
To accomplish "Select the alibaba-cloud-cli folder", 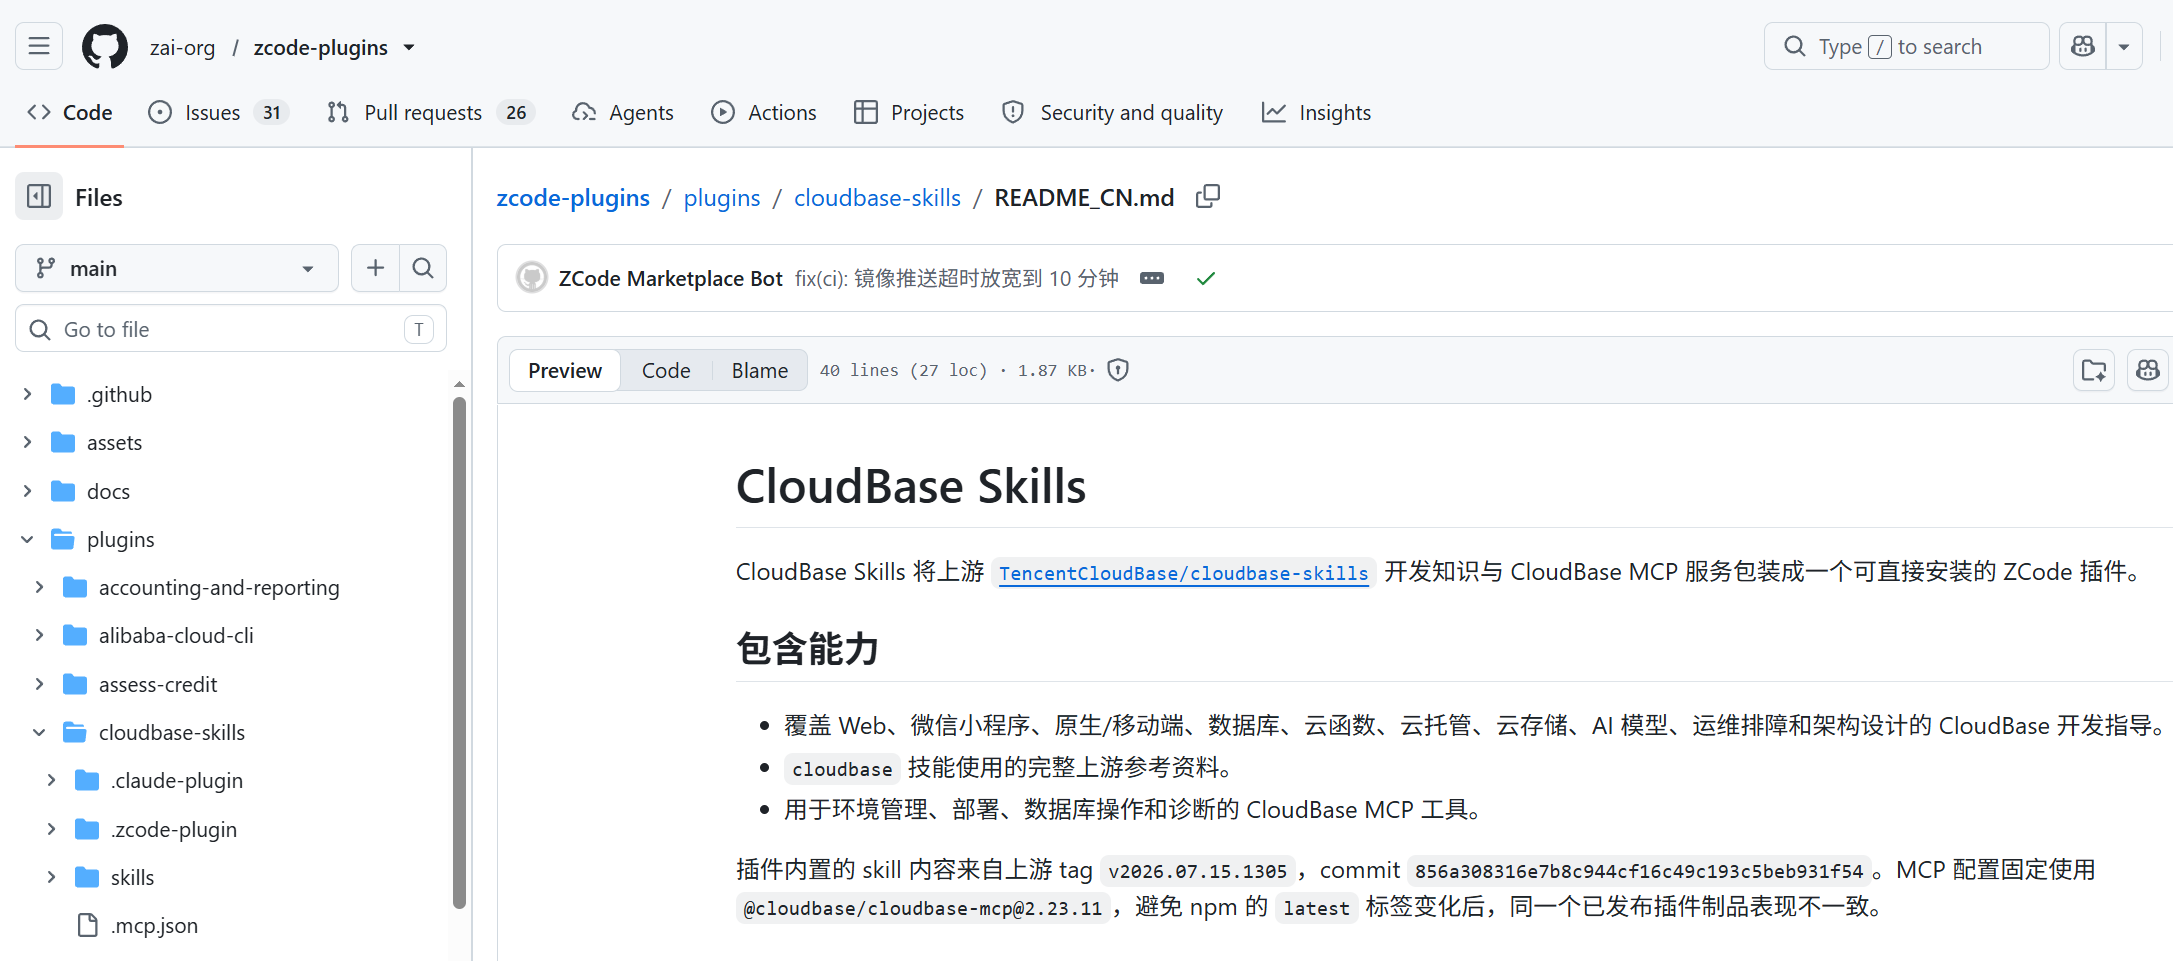I will [x=176, y=635].
